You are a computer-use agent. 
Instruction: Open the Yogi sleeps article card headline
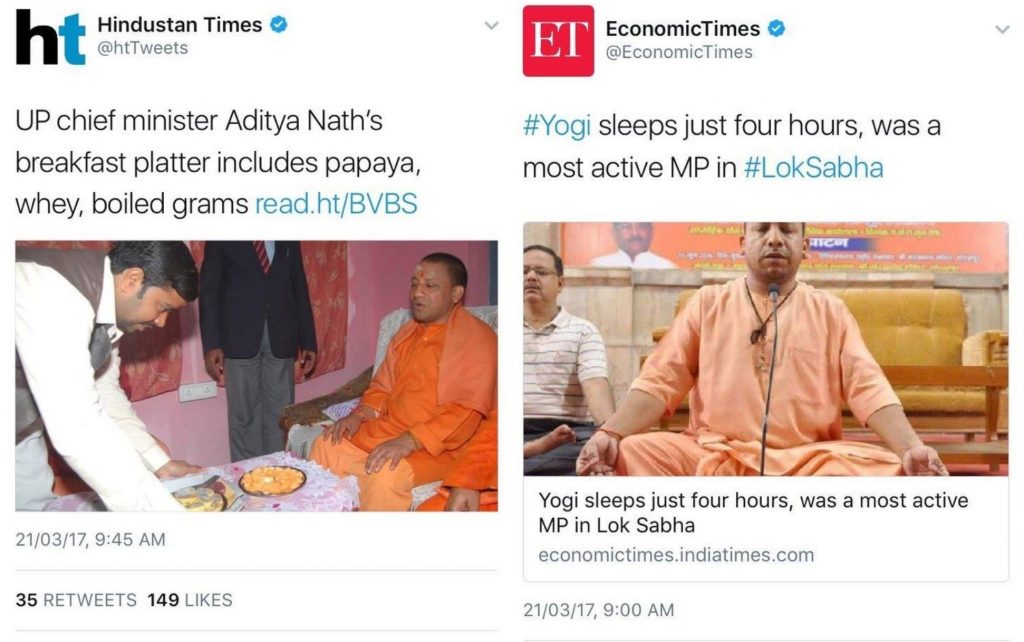click(753, 513)
